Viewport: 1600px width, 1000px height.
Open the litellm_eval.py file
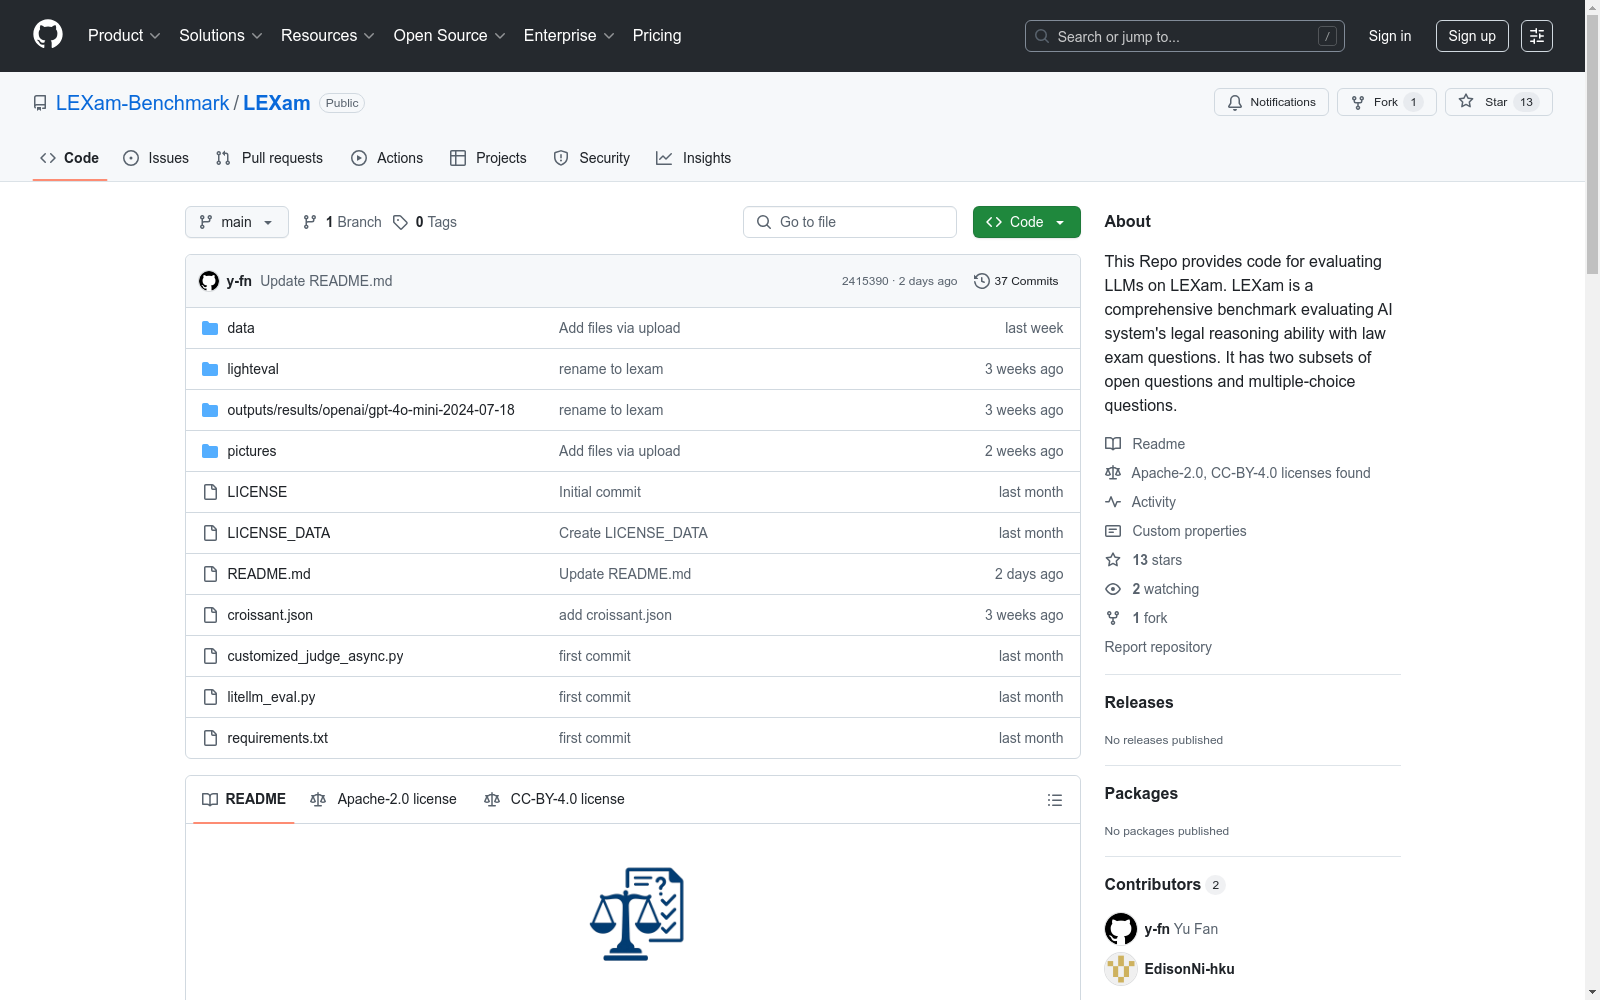pyautogui.click(x=271, y=697)
